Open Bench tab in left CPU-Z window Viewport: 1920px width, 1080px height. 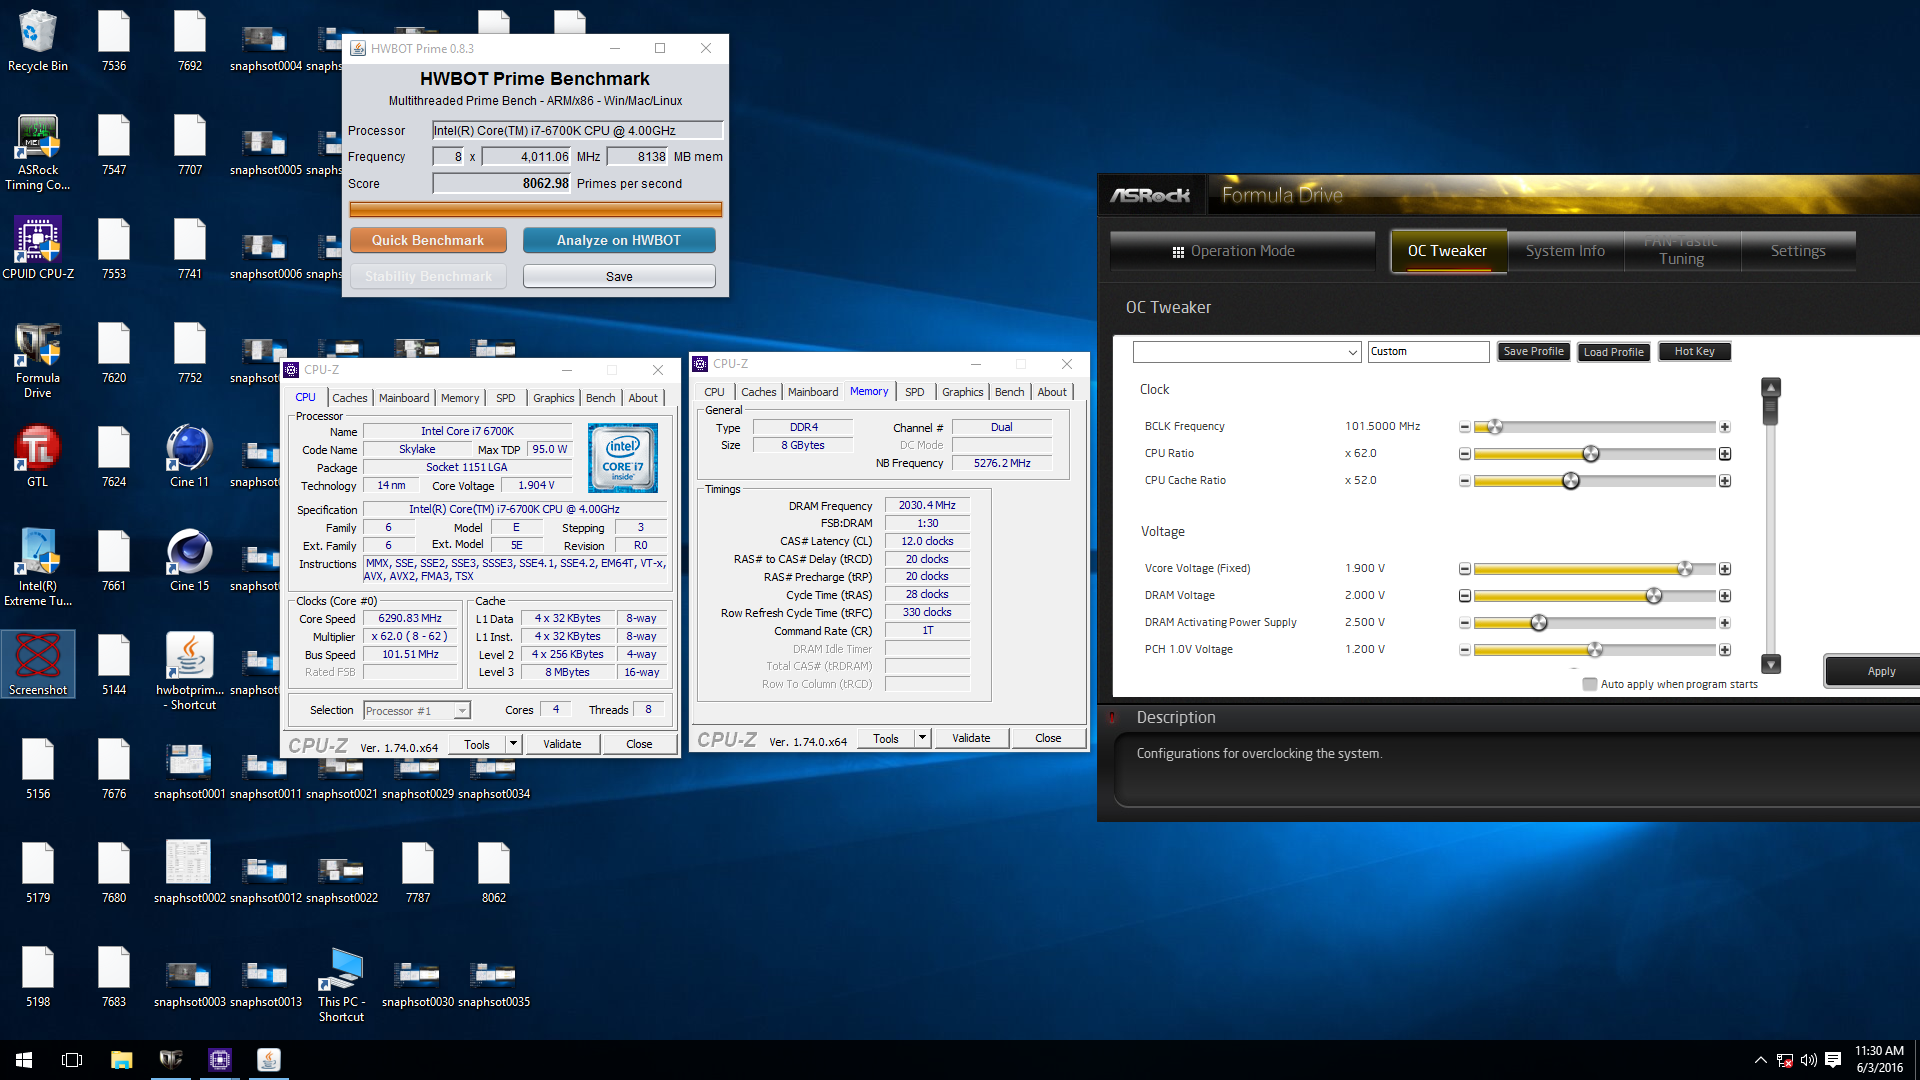click(600, 398)
